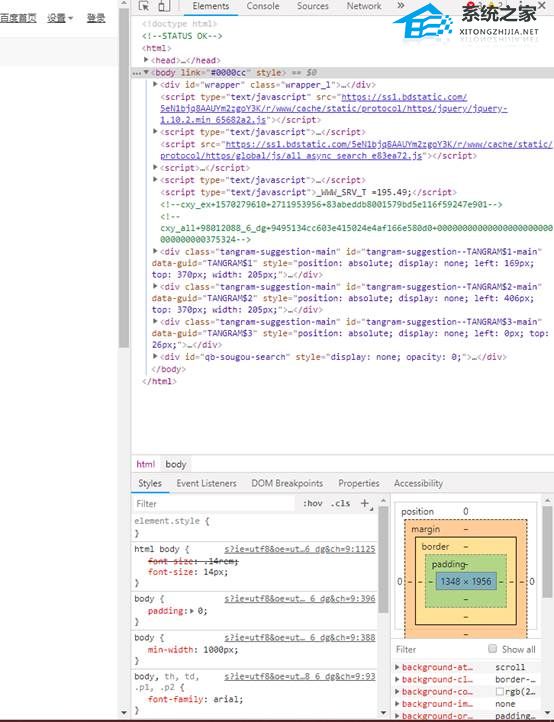Click the struck-through font-size .14rem declaration
The width and height of the screenshot is (554, 722).
click(x=193, y=561)
